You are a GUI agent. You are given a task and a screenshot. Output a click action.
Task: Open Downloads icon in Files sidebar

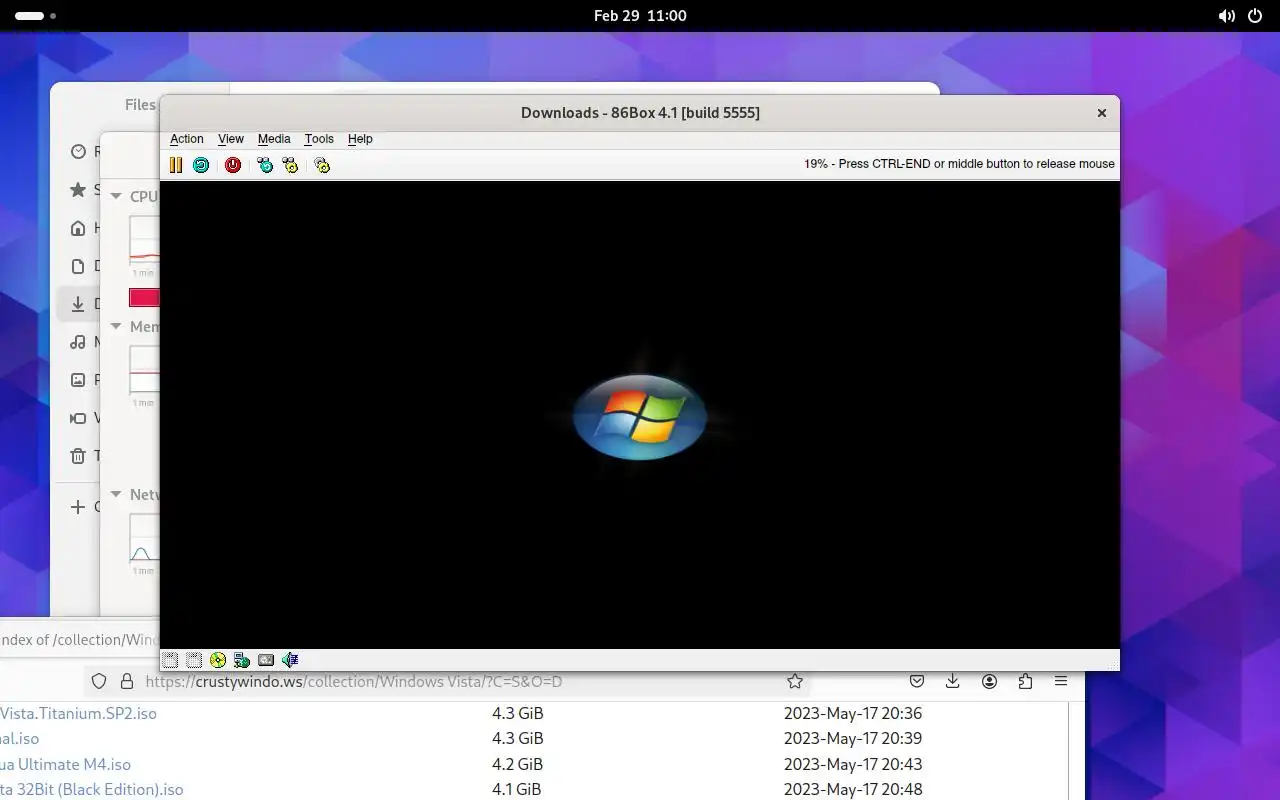[x=78, y=304]
